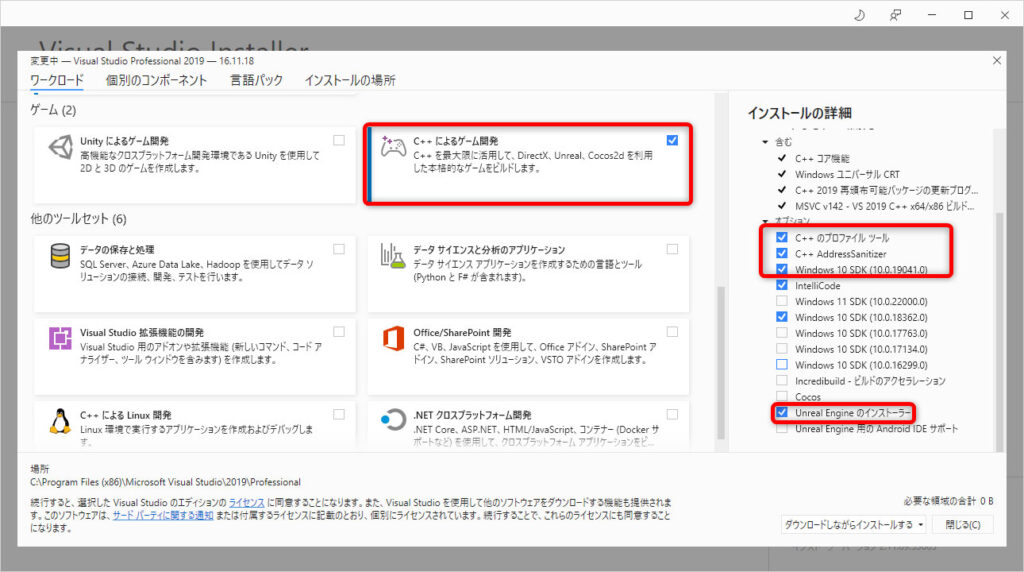The height and width of the screenshot is (572, 1024).
Task: Click the required space total text
Action: pos(948,501)
